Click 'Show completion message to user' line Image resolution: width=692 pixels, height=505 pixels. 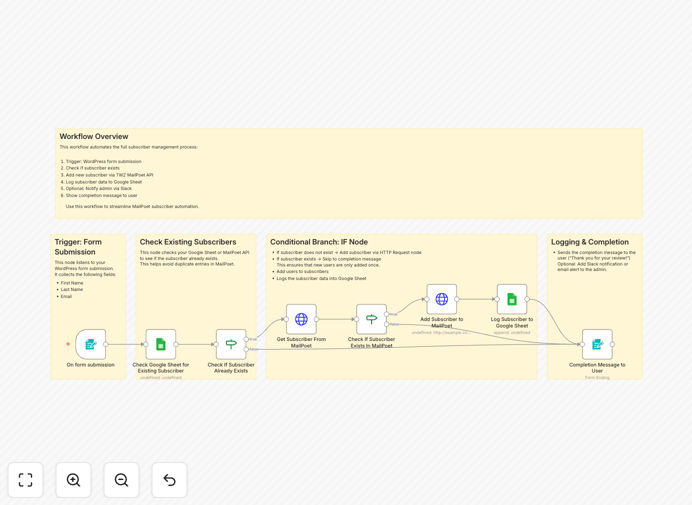point(102,195)
